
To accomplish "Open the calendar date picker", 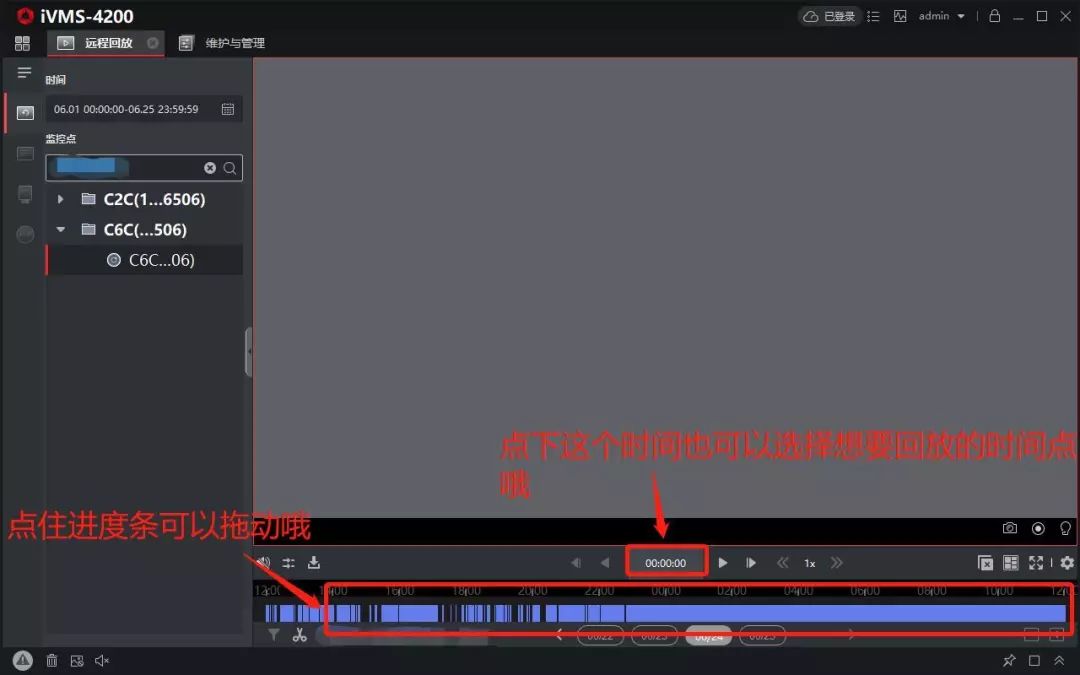I will pos(228,109).
